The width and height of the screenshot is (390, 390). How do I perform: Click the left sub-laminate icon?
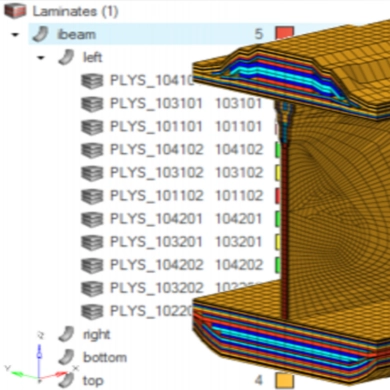click(x=66, y=57)
